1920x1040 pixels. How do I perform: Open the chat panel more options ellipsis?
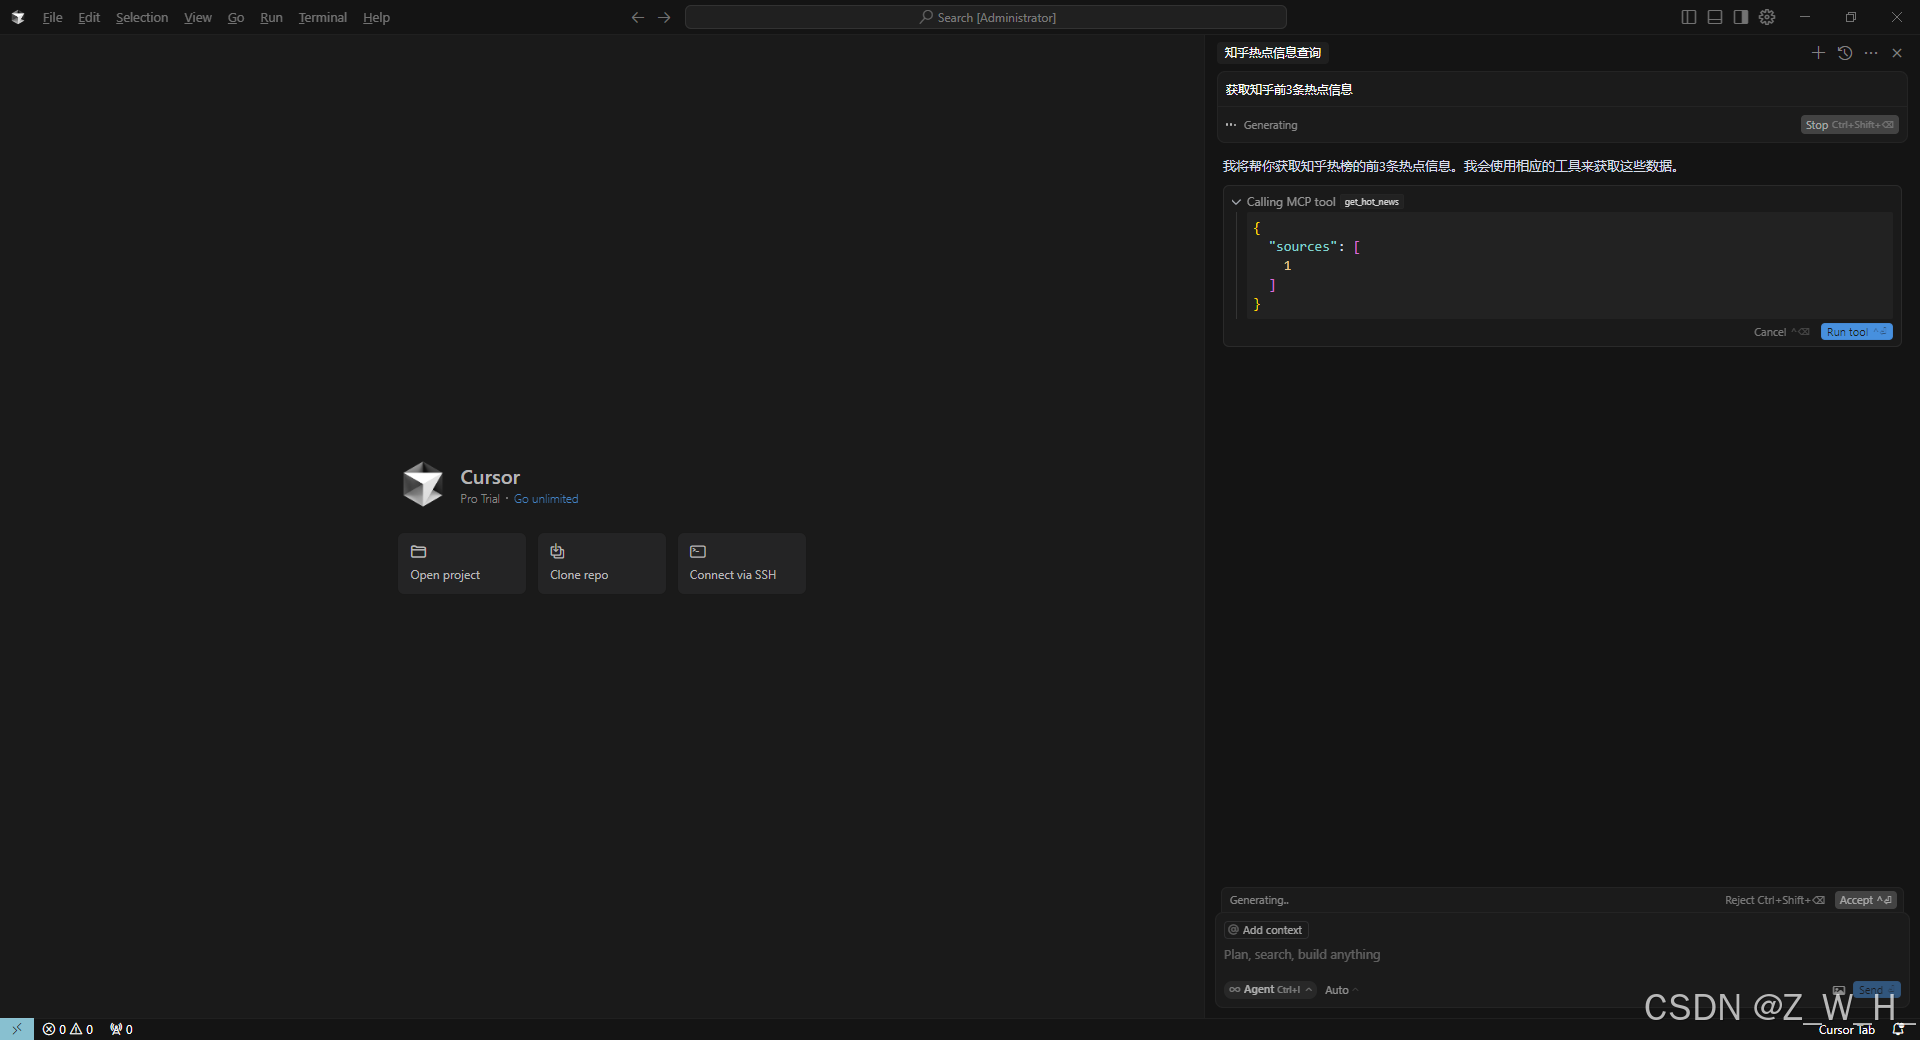coord(1871,53)
